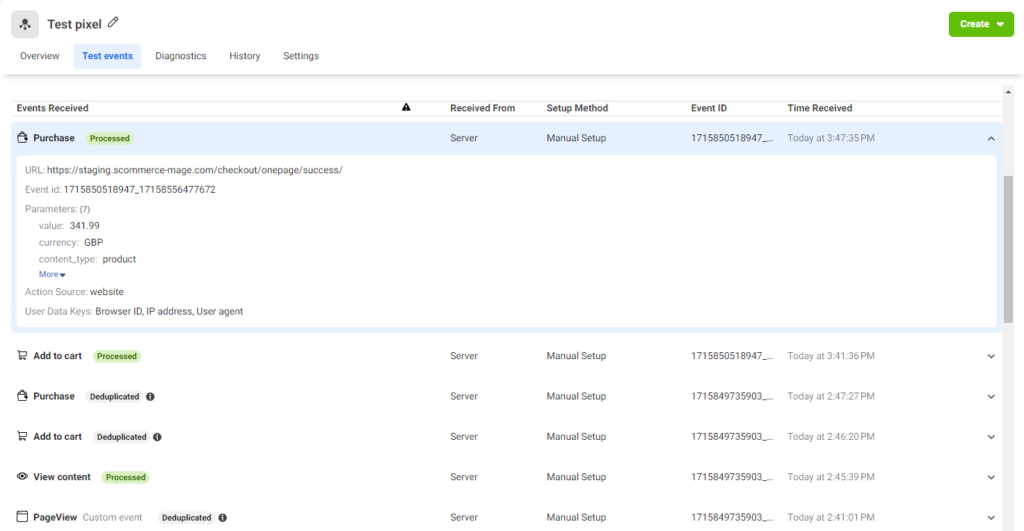Click the events list vertical scrollbar thumb
The image size is (1024, 531).
[1008, 249]
